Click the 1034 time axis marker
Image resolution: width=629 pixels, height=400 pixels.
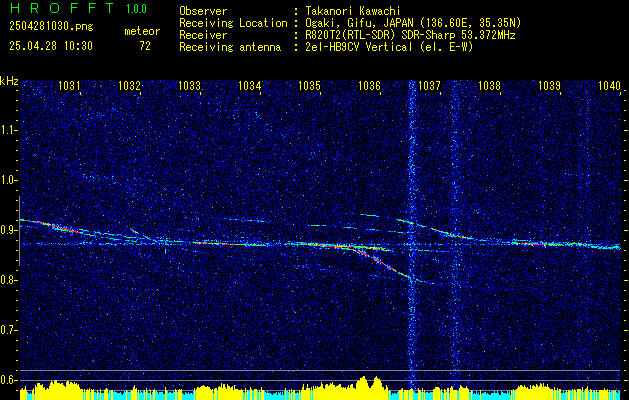click(x=250, y=85)
